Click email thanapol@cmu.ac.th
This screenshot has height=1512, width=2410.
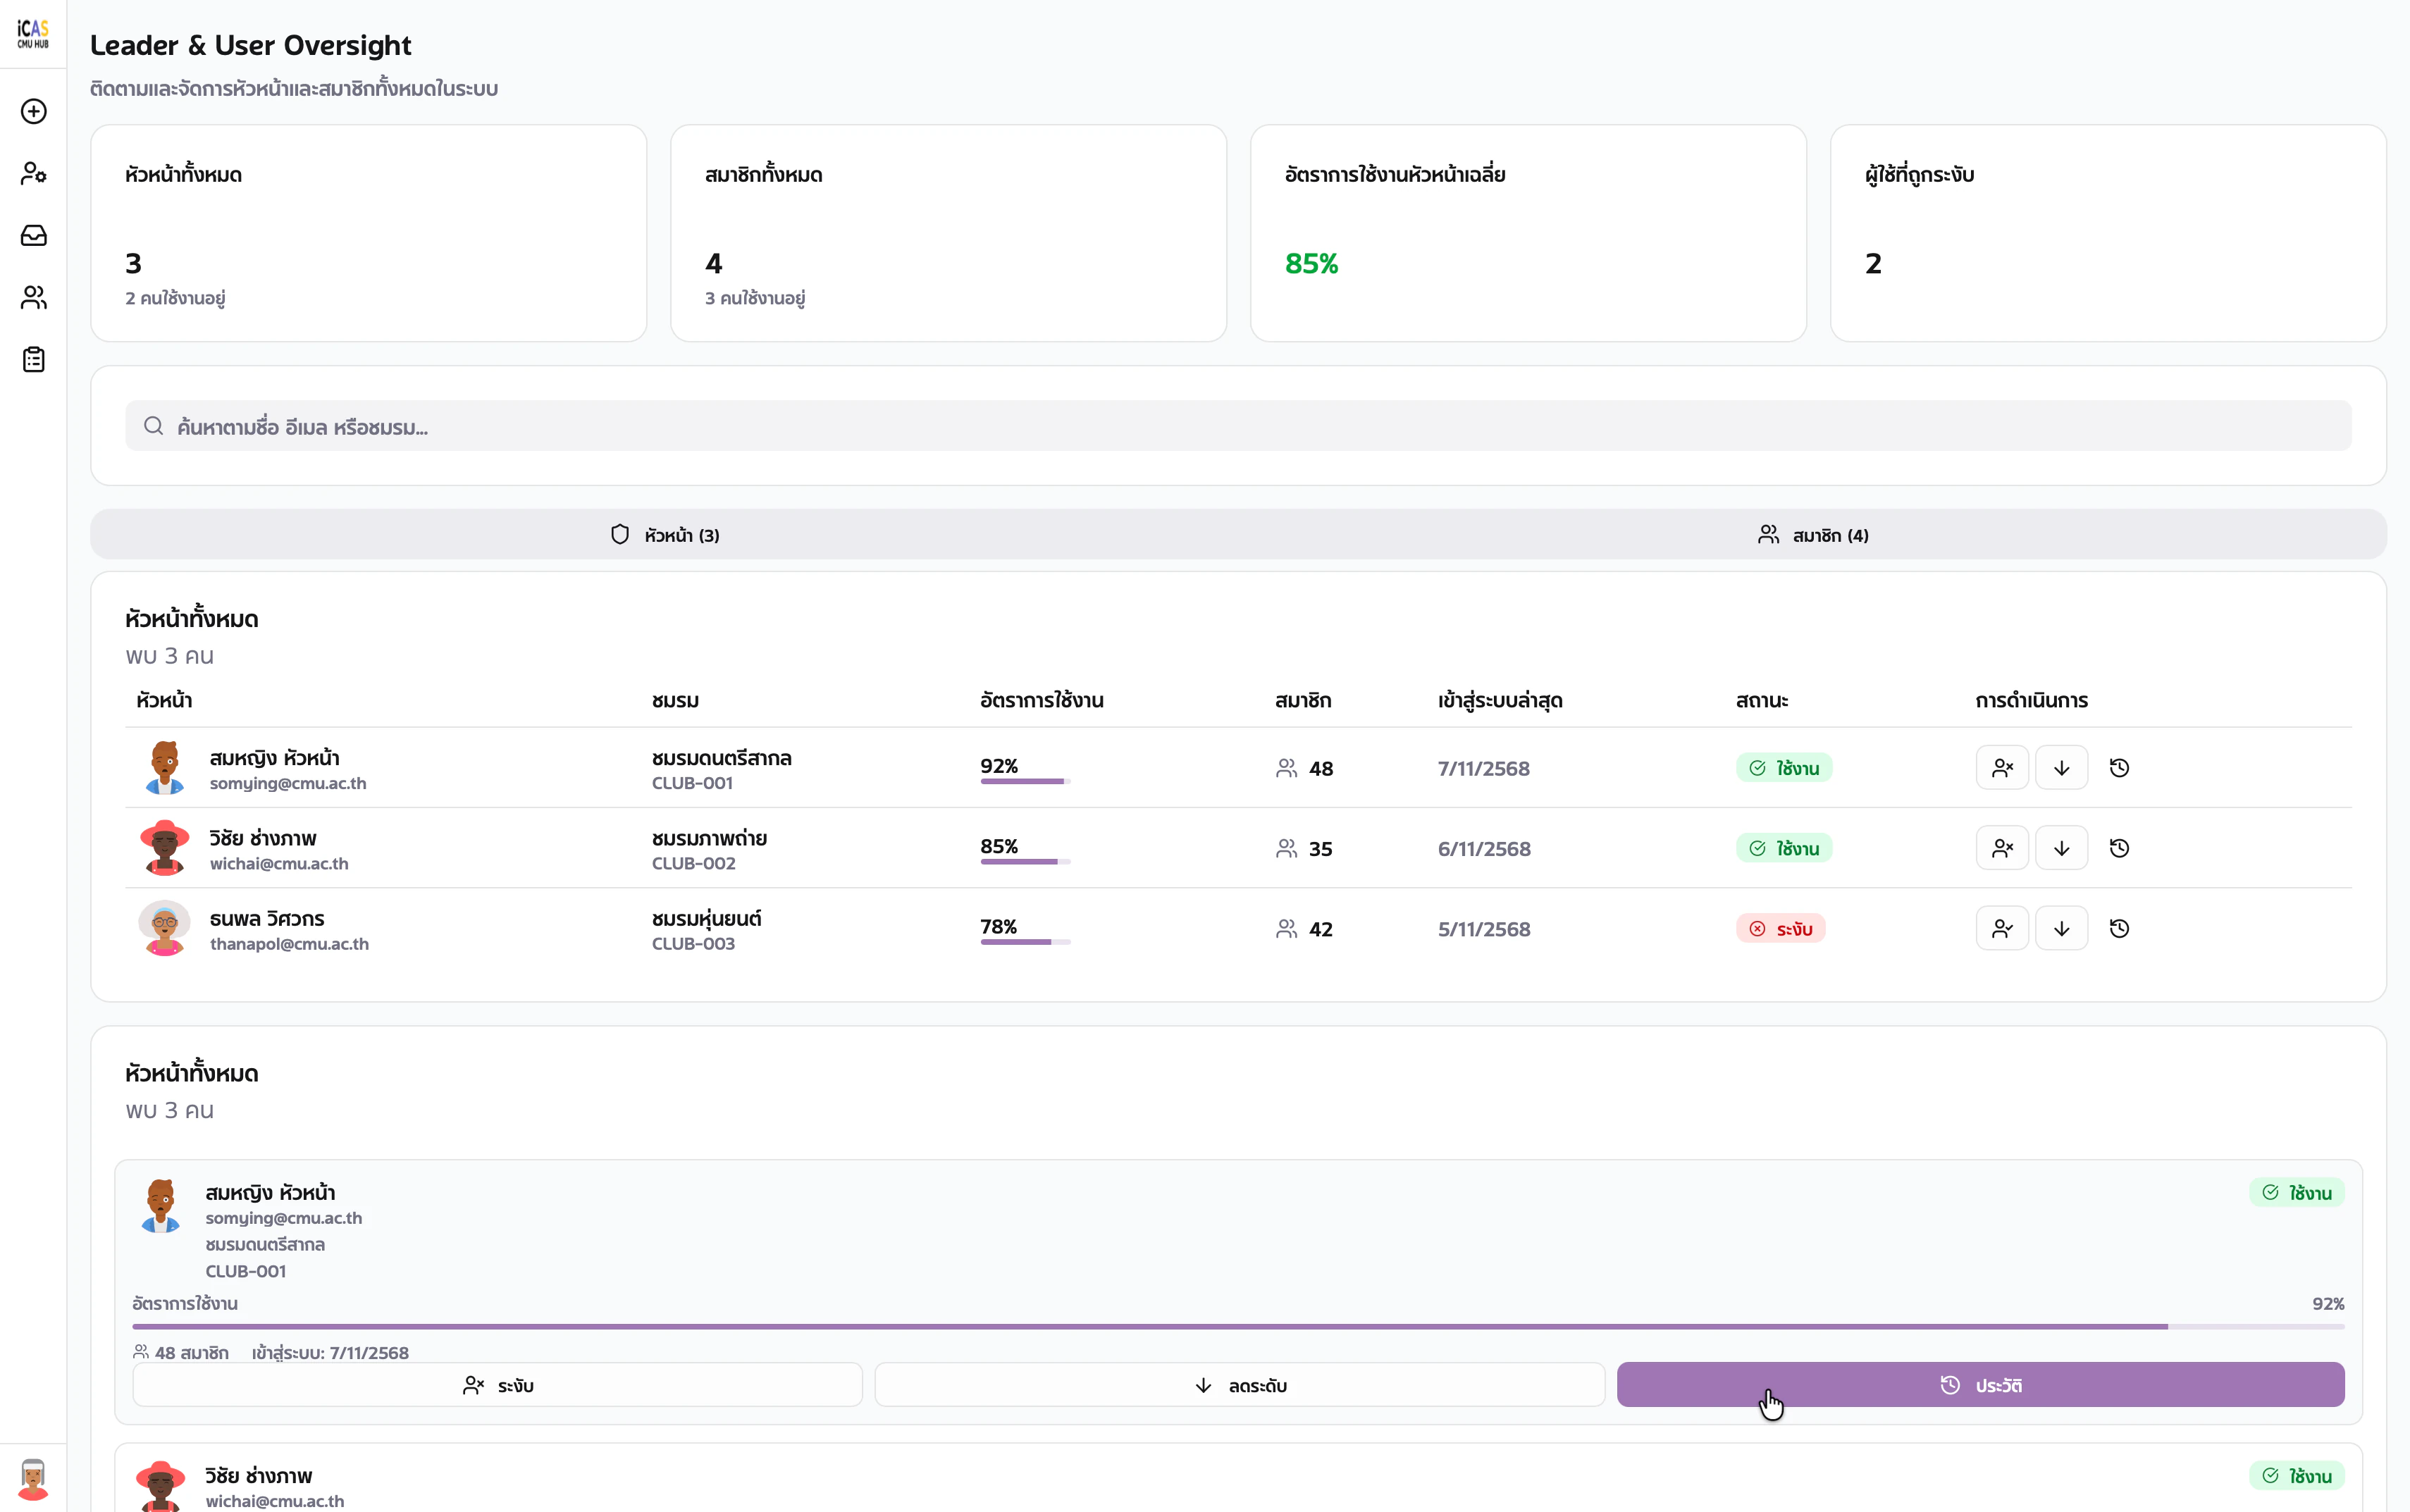[289, 944]
